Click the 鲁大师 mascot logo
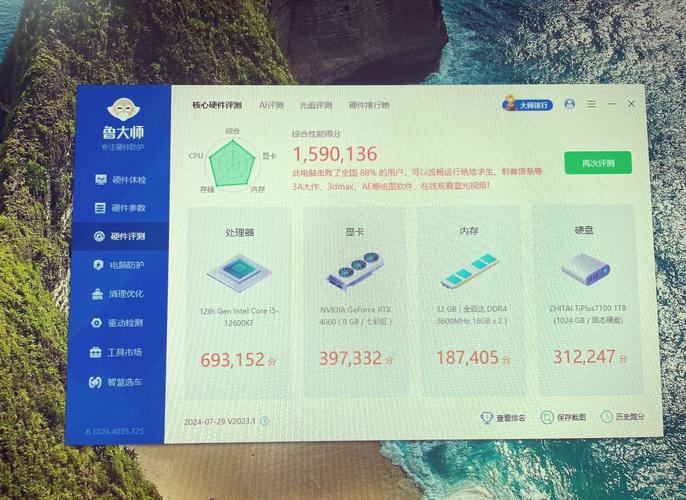The height and width of the screenshot is (500, 686). click(123, 109)
